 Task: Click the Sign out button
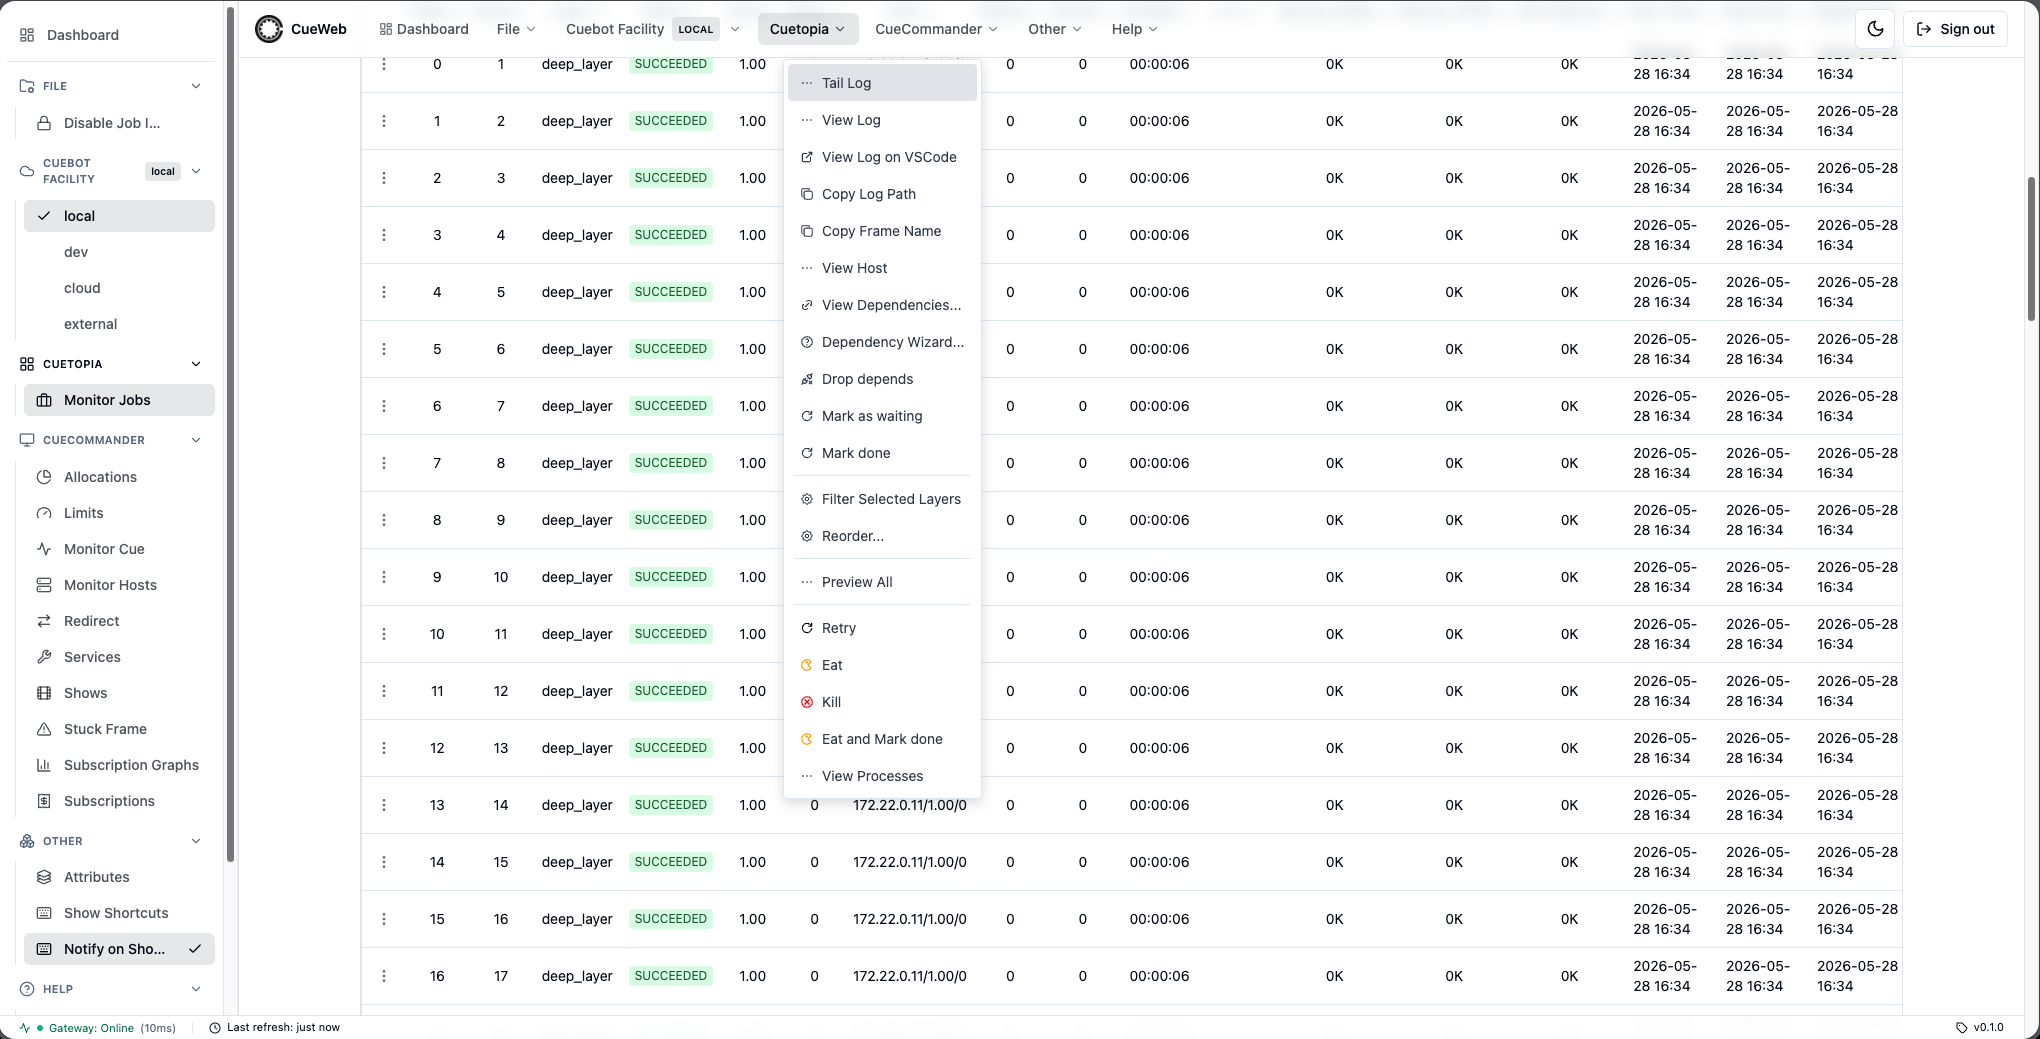pos(1955,29)
